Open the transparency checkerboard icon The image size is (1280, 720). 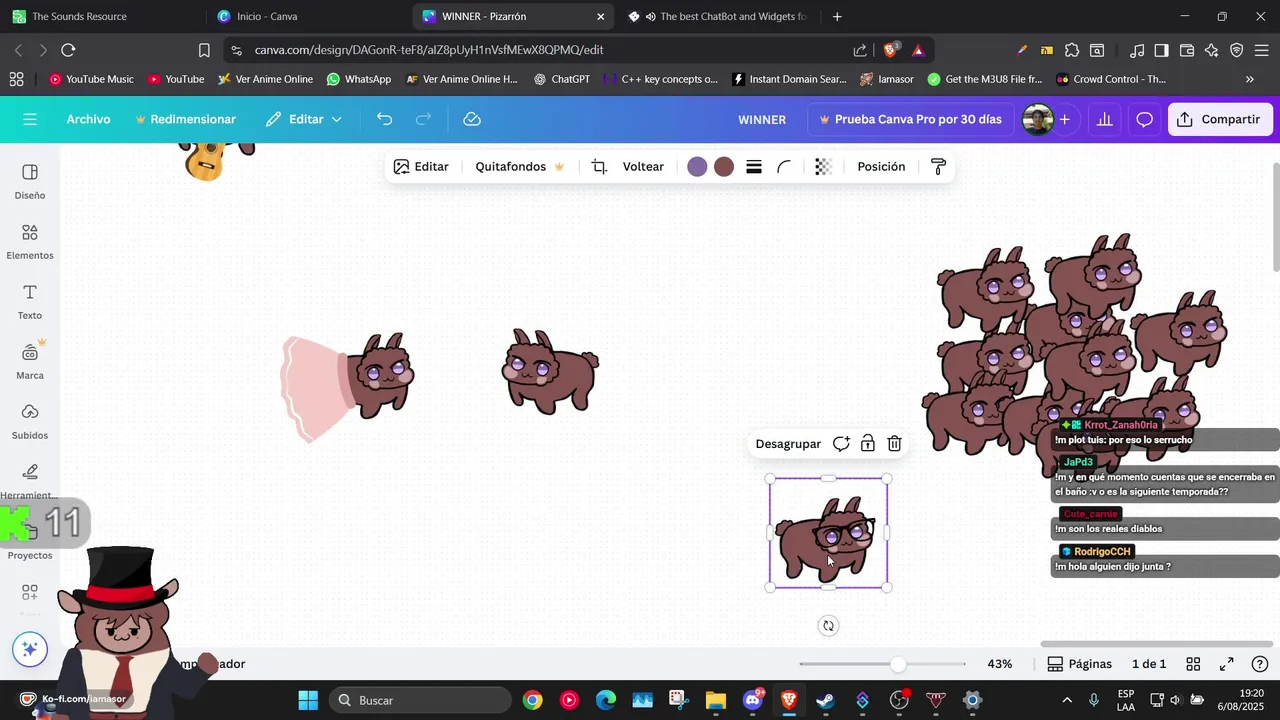coord(823,167)
